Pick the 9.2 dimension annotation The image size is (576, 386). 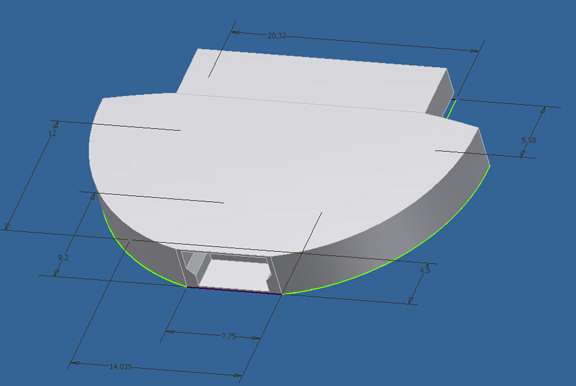pyautogui.click(x=63, y=258)
